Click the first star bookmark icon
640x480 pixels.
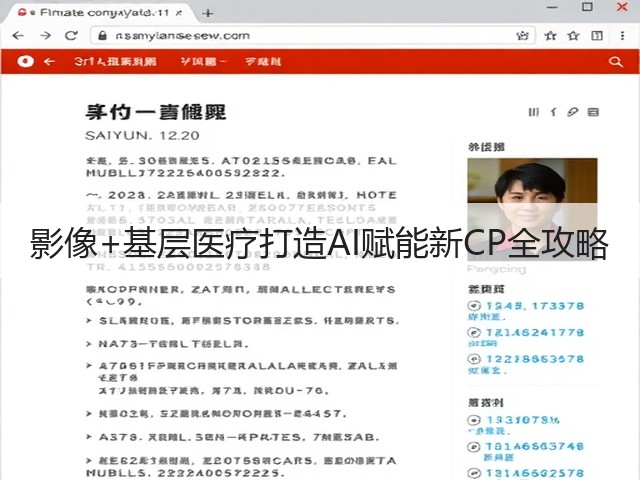click(x=550, y=36)
